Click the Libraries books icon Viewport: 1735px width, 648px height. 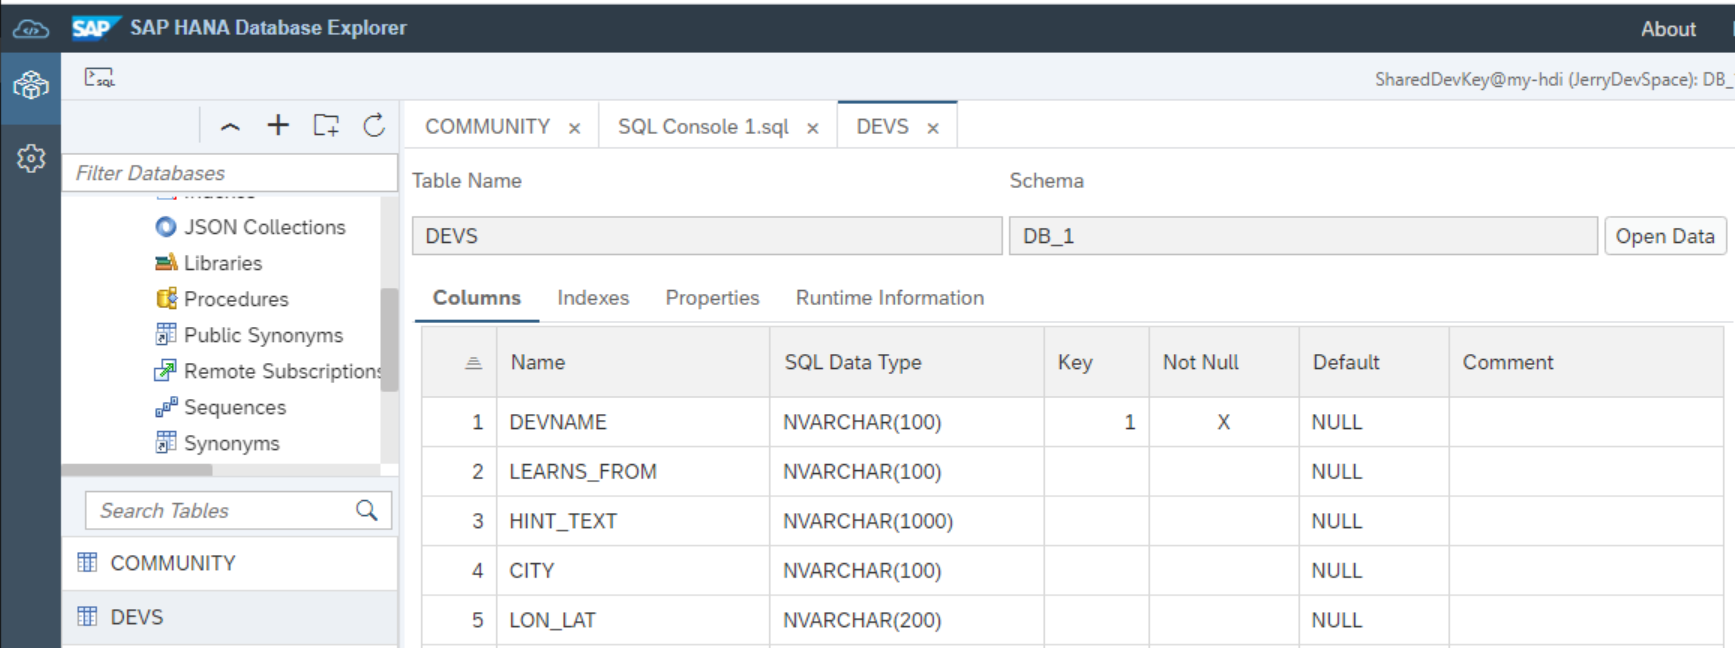pyautogui.click(x=166, y=263)
